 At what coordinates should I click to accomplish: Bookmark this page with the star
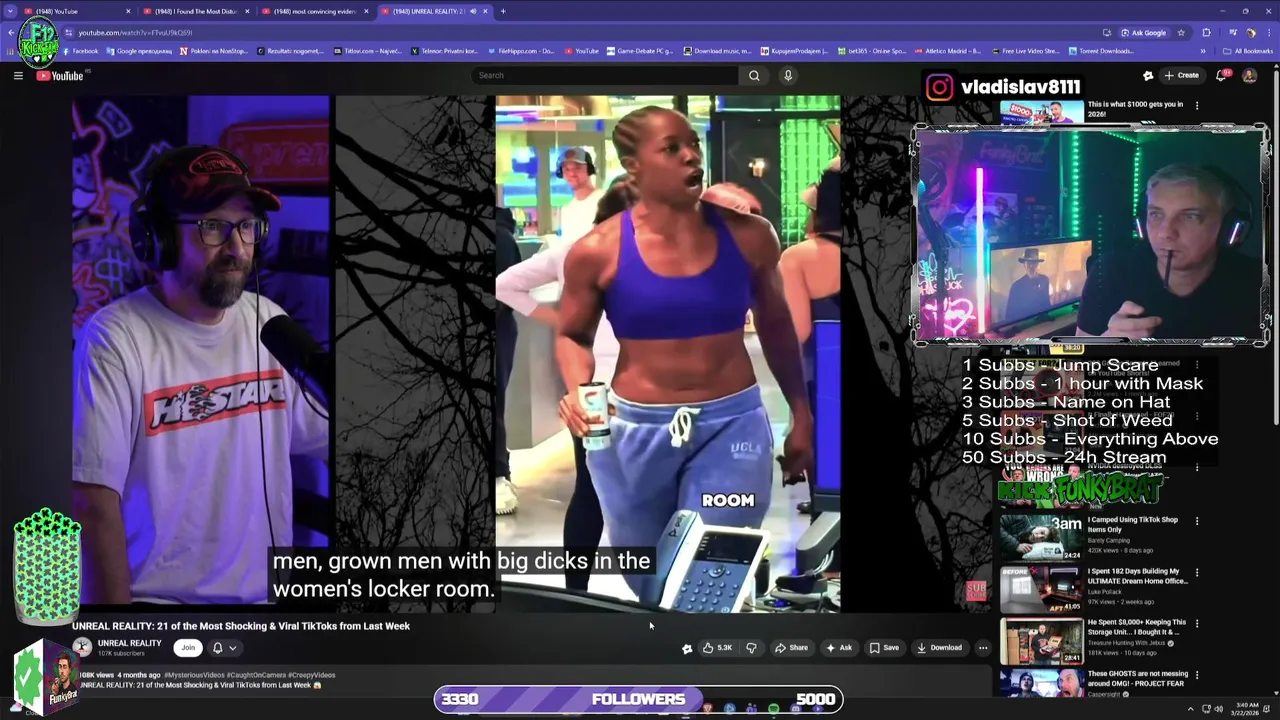point(1181,32)
